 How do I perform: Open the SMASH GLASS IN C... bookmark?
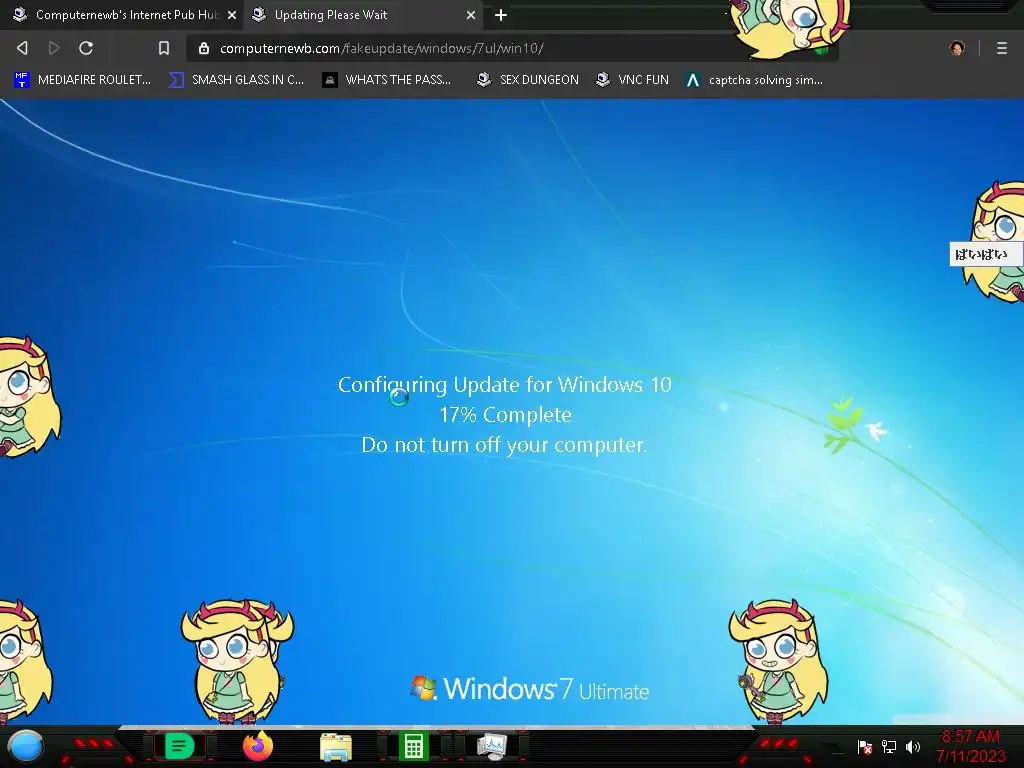point(236,80)
